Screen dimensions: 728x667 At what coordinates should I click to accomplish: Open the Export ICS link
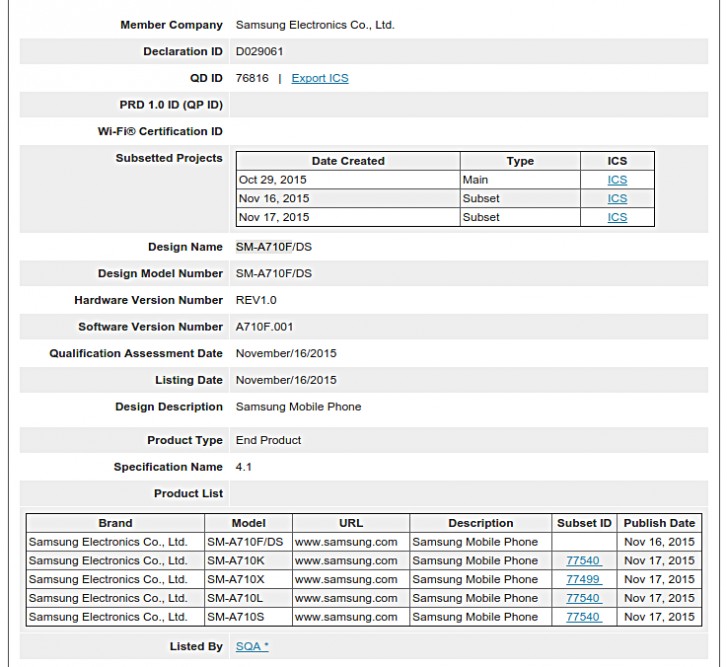point(320,78)
